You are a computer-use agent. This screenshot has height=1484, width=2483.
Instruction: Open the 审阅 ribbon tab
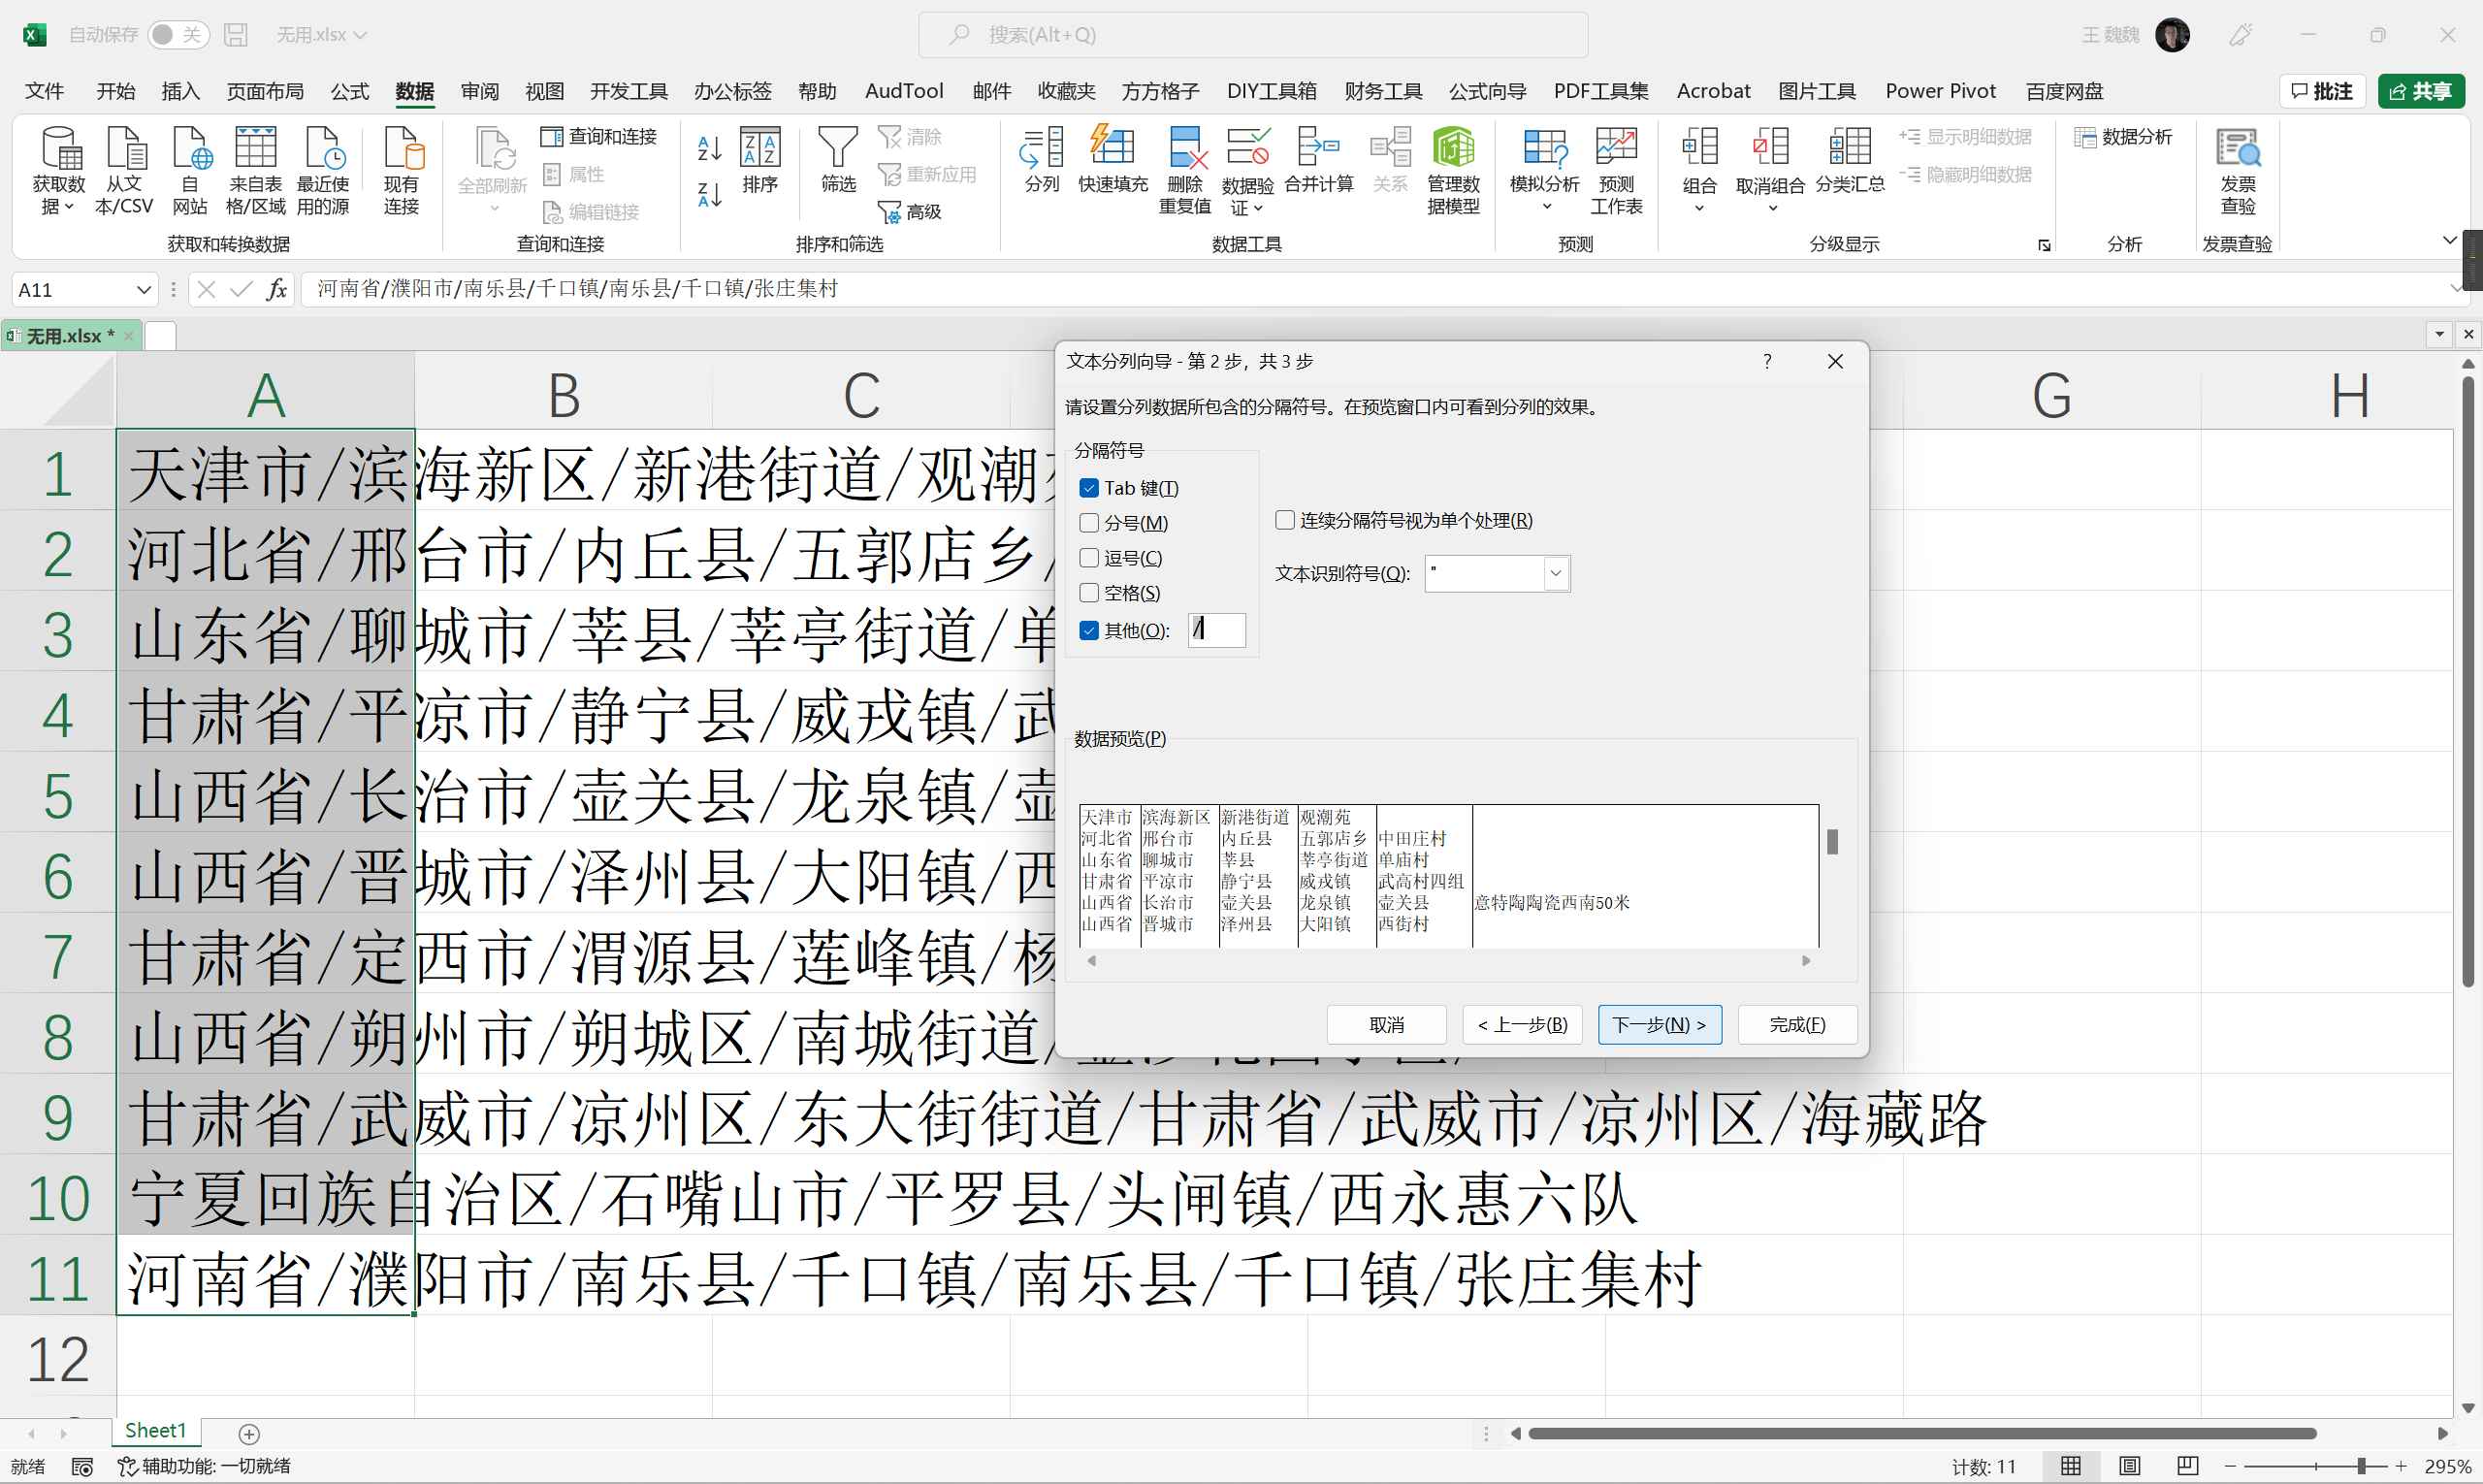[x=480, y=91]
